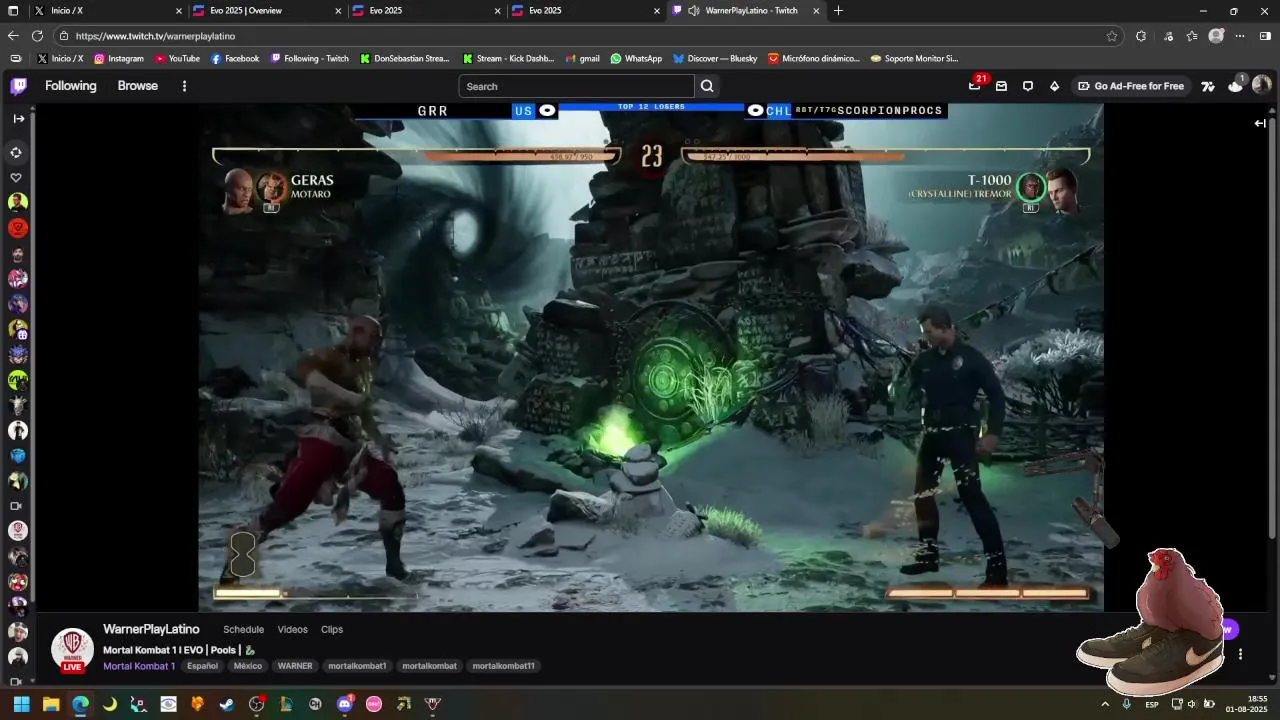Open the tab actions menu icon
The image size is (1280, 720).
[13, 11]
